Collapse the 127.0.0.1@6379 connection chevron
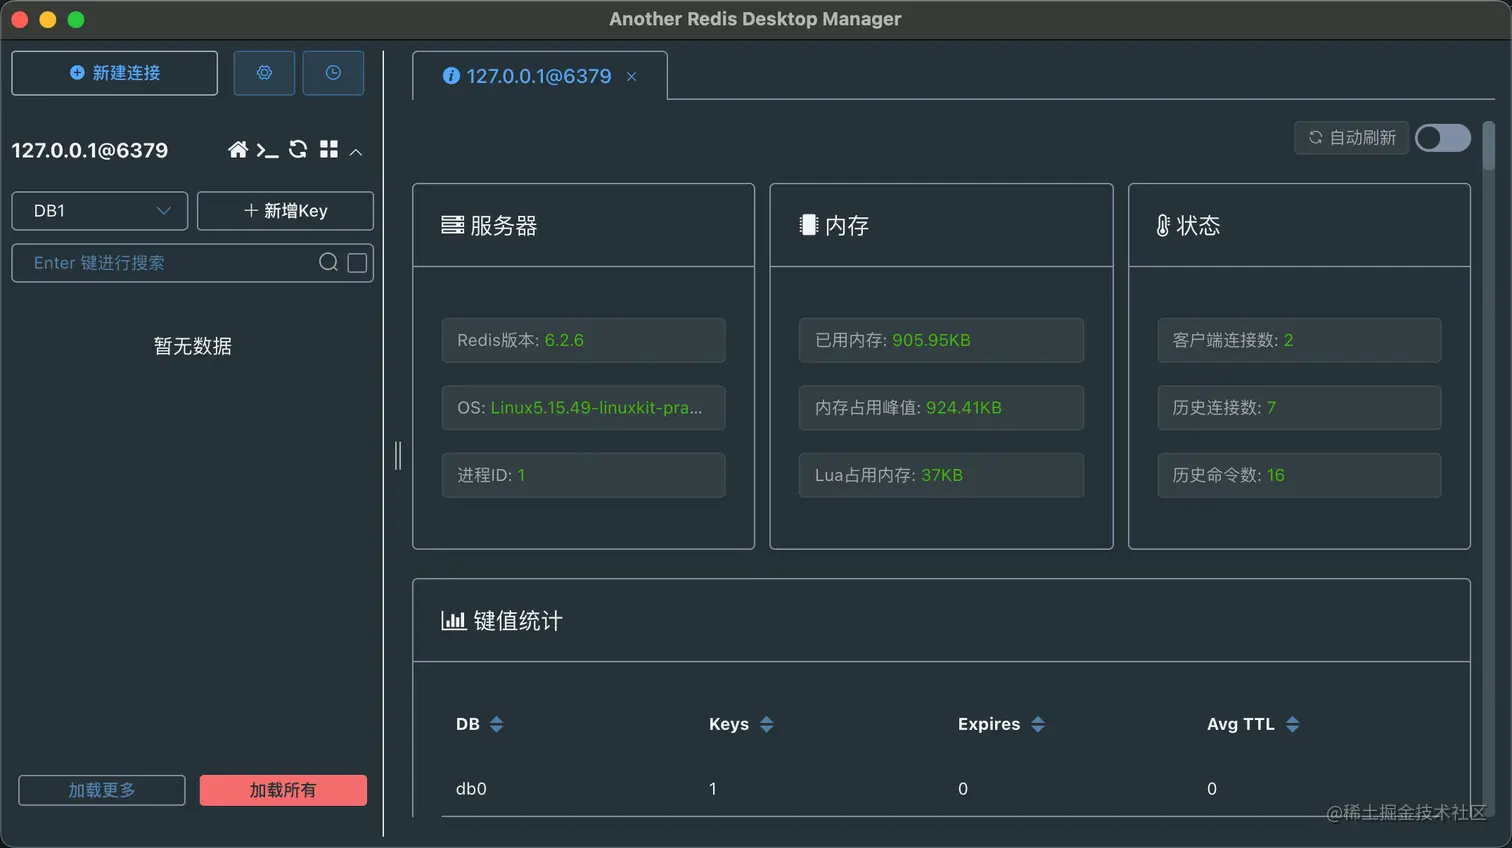The width and height of the screenshot is (1512, 848). (x=356, y=152)
